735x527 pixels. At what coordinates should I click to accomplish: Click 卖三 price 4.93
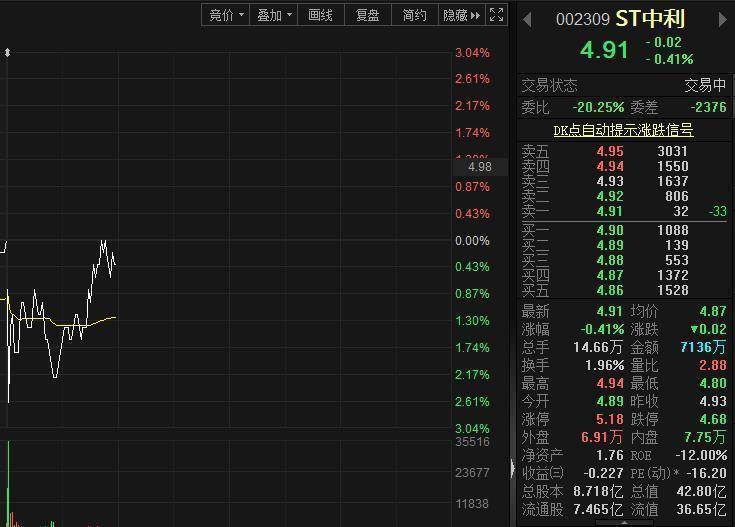click(610, 181)
